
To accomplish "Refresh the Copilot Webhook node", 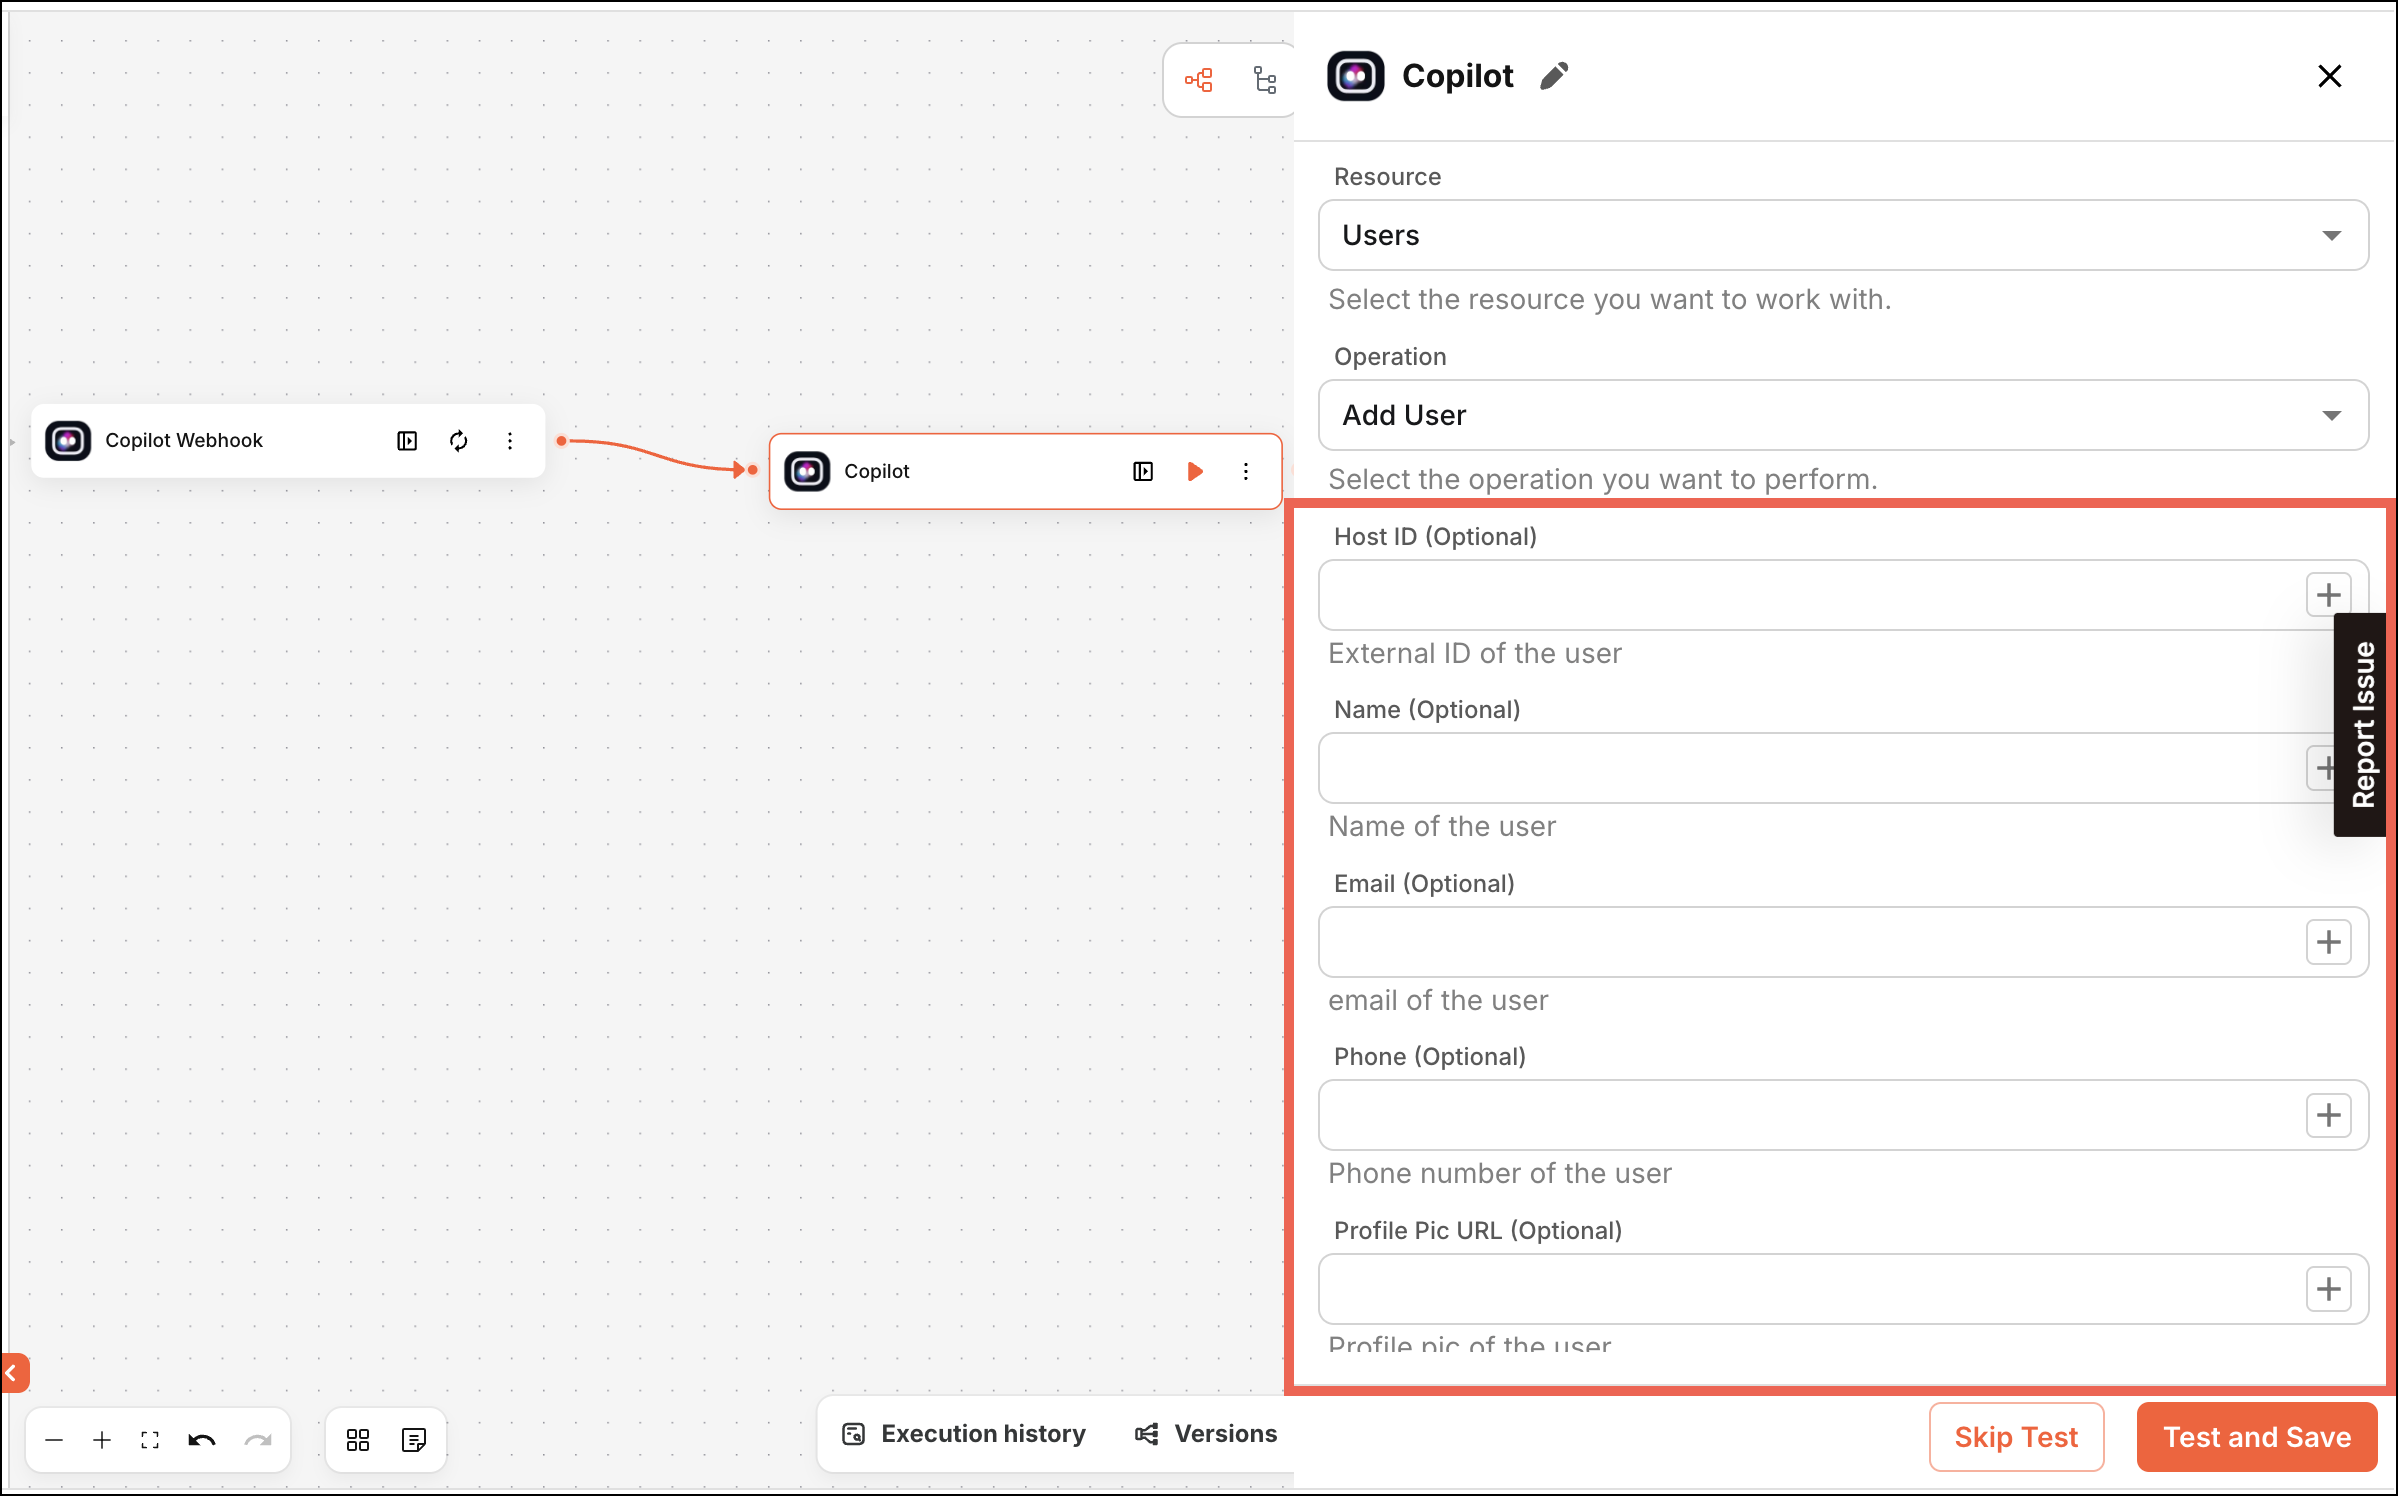I will tap(459, 441).
